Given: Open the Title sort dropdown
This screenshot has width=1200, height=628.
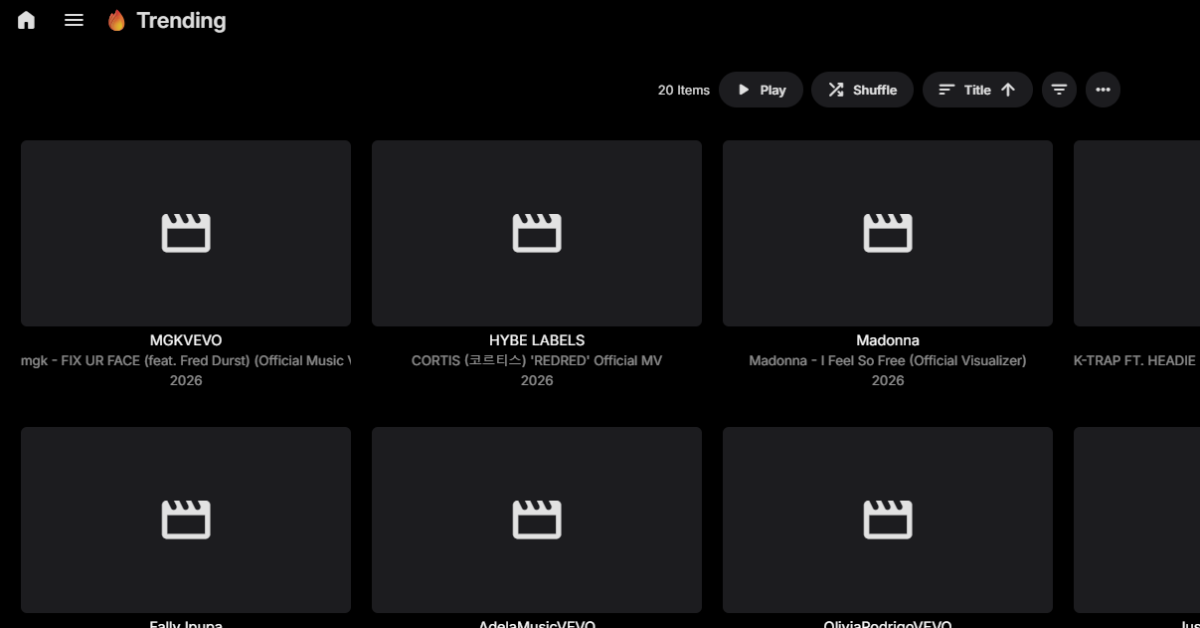Looking at the screenshot, I should [977, 90].
